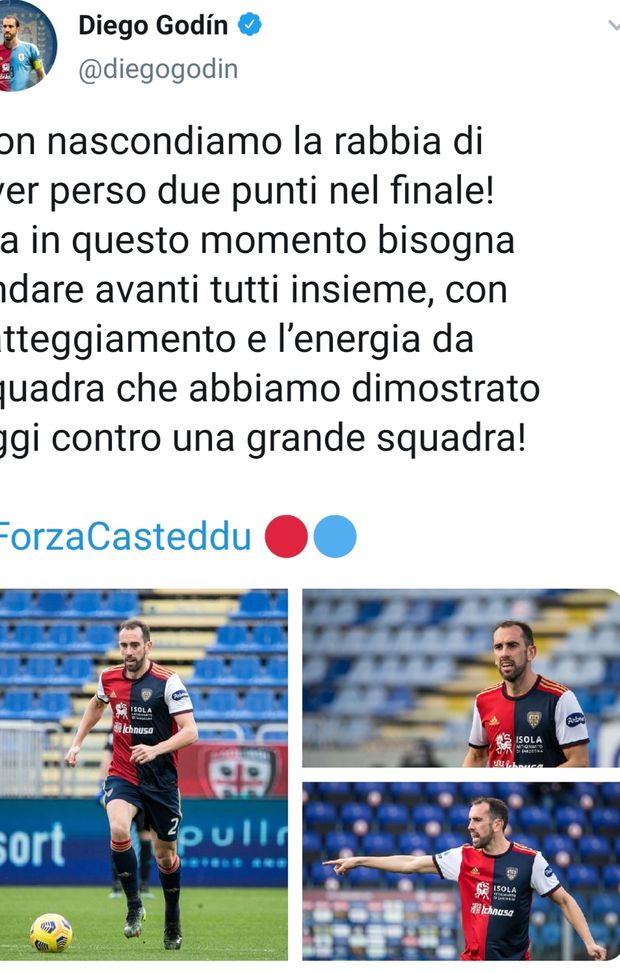Open the top-right close-up photo of Godín
The width and height of the screenshot is (620, 973).
461,678
